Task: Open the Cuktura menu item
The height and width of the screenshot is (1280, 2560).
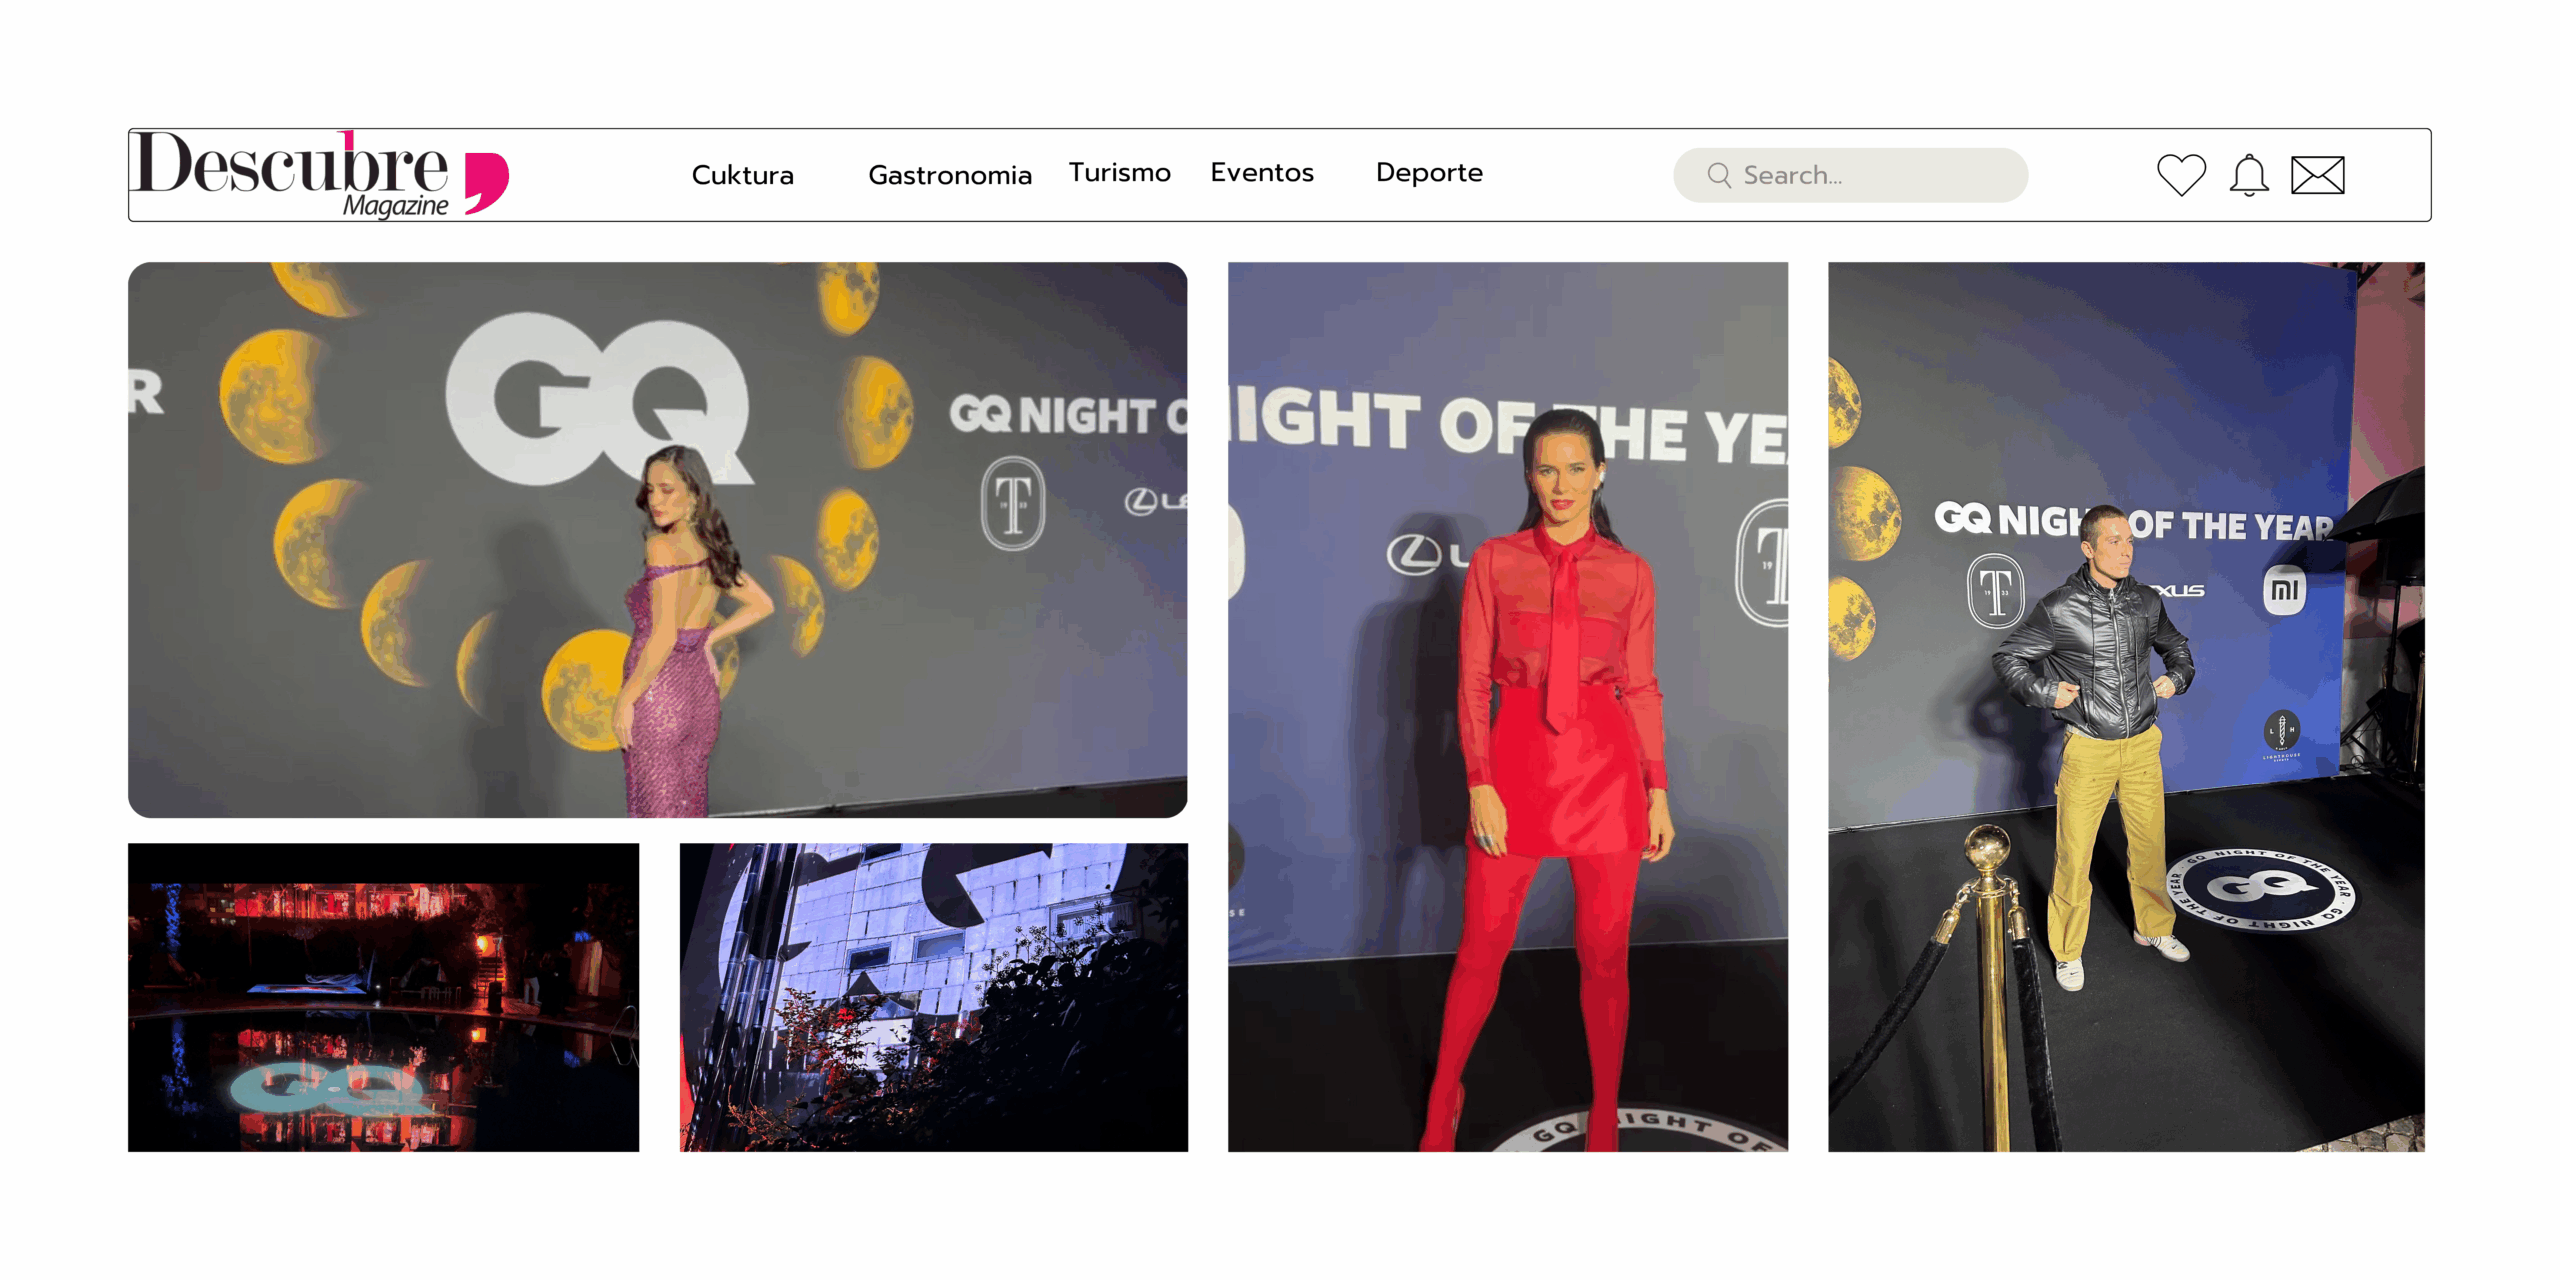Action: coord(742,175)
